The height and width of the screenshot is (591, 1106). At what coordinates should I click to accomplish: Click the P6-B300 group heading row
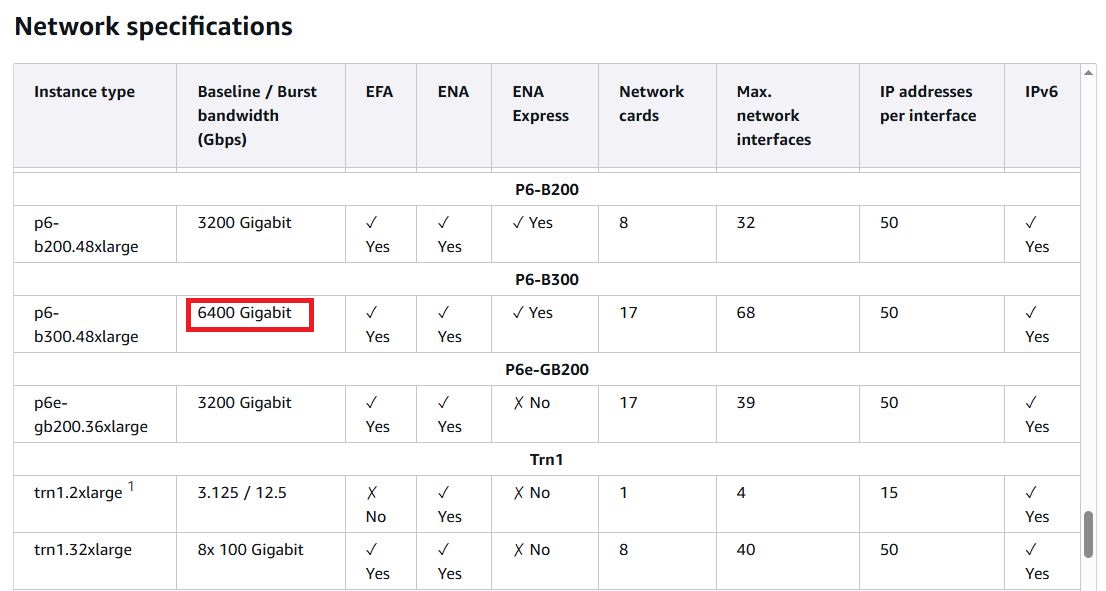pyautogui.click(x=547, y=280)
